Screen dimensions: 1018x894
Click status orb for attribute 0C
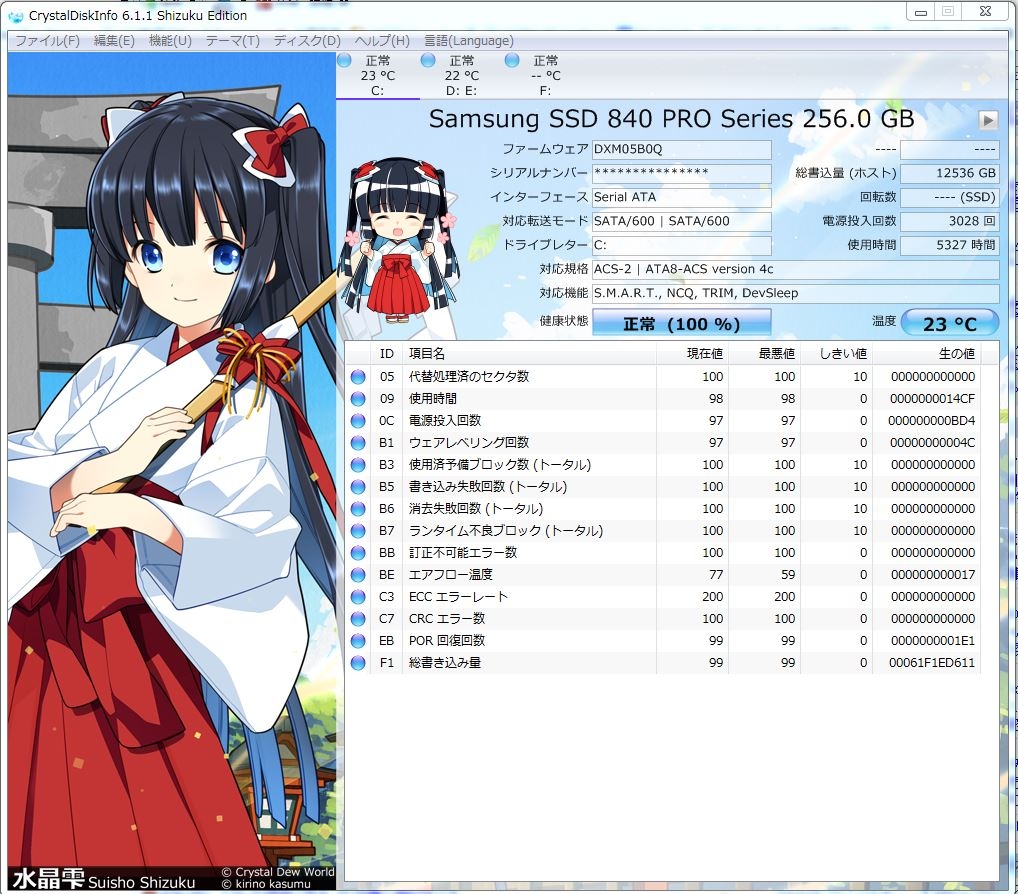358,421
